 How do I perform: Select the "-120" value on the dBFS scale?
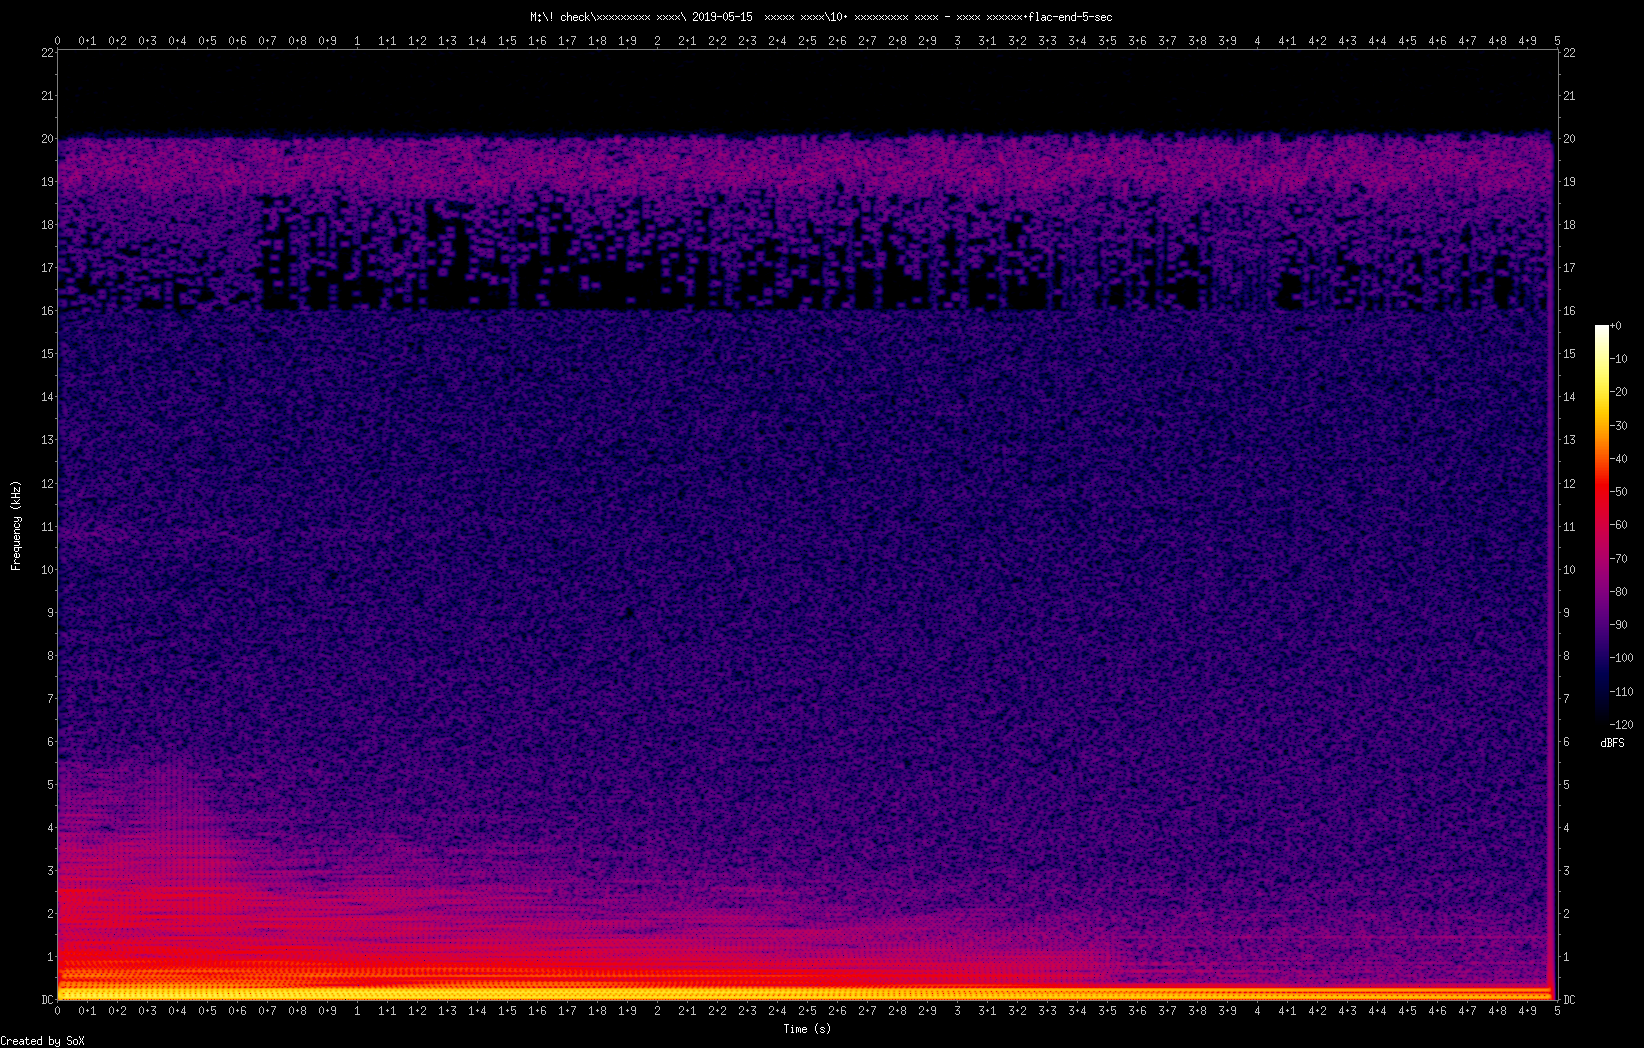tap(1623, 725)
